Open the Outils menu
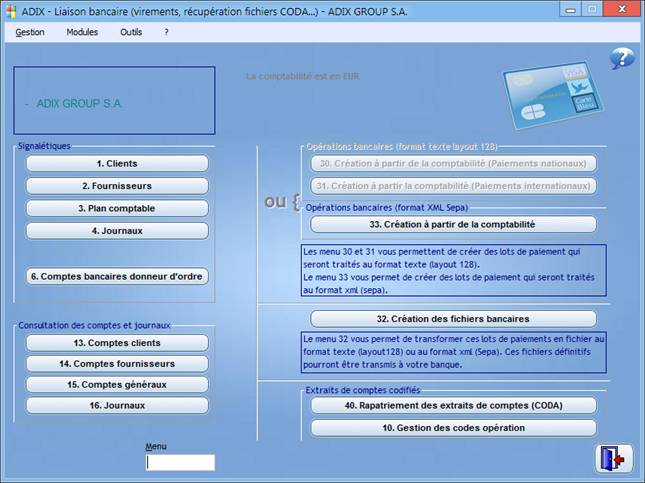Image resolution: width=645 pixels, height=483 pixels. click(x=131, y=32)
